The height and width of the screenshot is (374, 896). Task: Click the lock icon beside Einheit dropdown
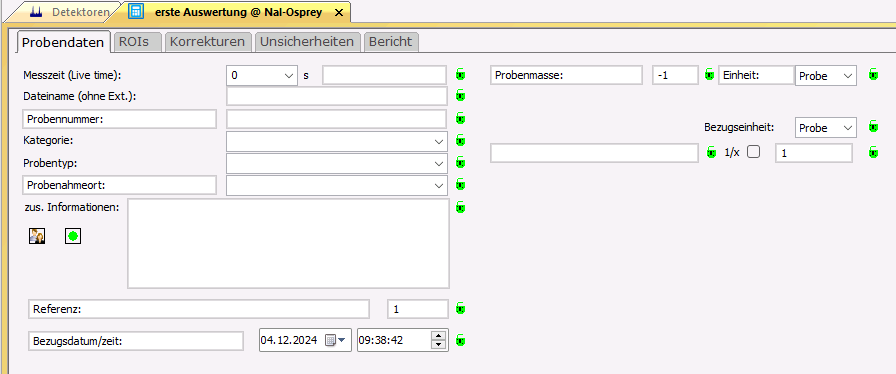tap(873, 74)
